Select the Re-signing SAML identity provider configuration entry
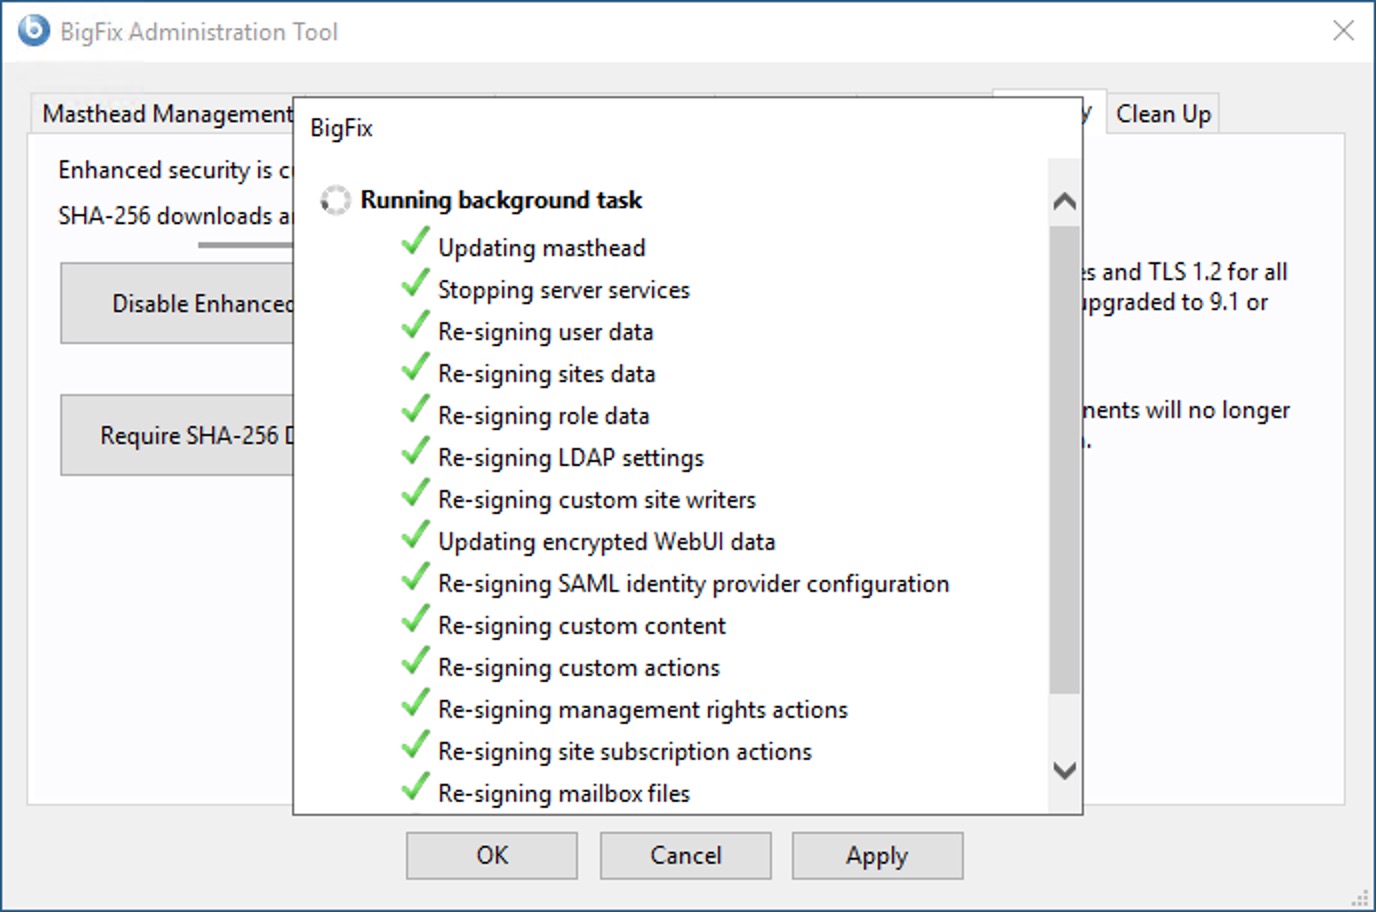The height and width of the screenshot is (912, 1376). (x=693, y=583)
